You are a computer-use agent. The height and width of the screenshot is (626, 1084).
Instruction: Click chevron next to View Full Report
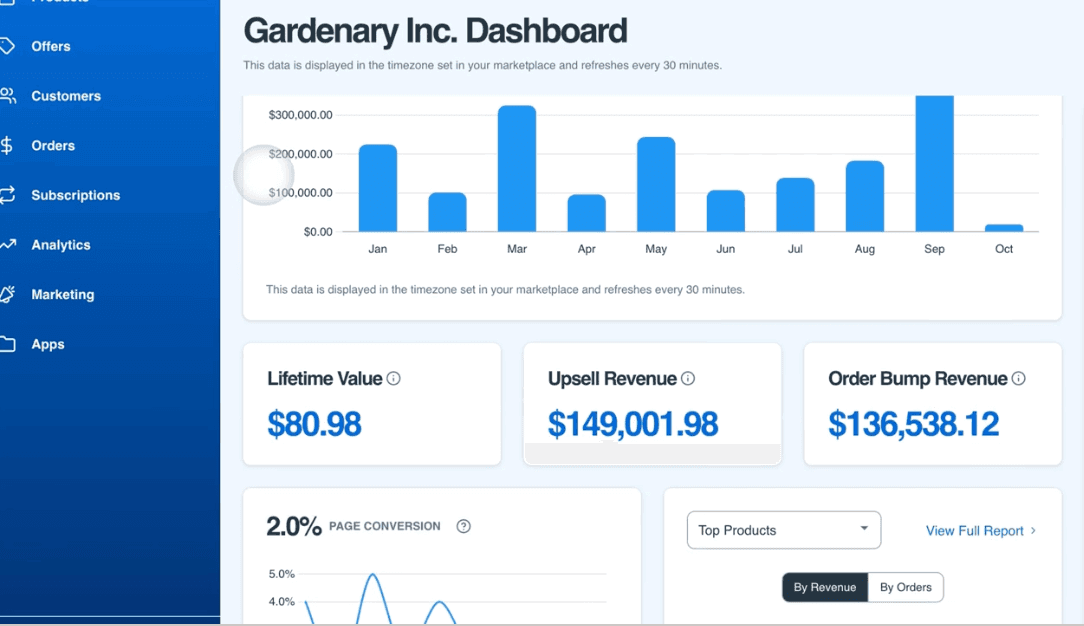(1034, 531)
